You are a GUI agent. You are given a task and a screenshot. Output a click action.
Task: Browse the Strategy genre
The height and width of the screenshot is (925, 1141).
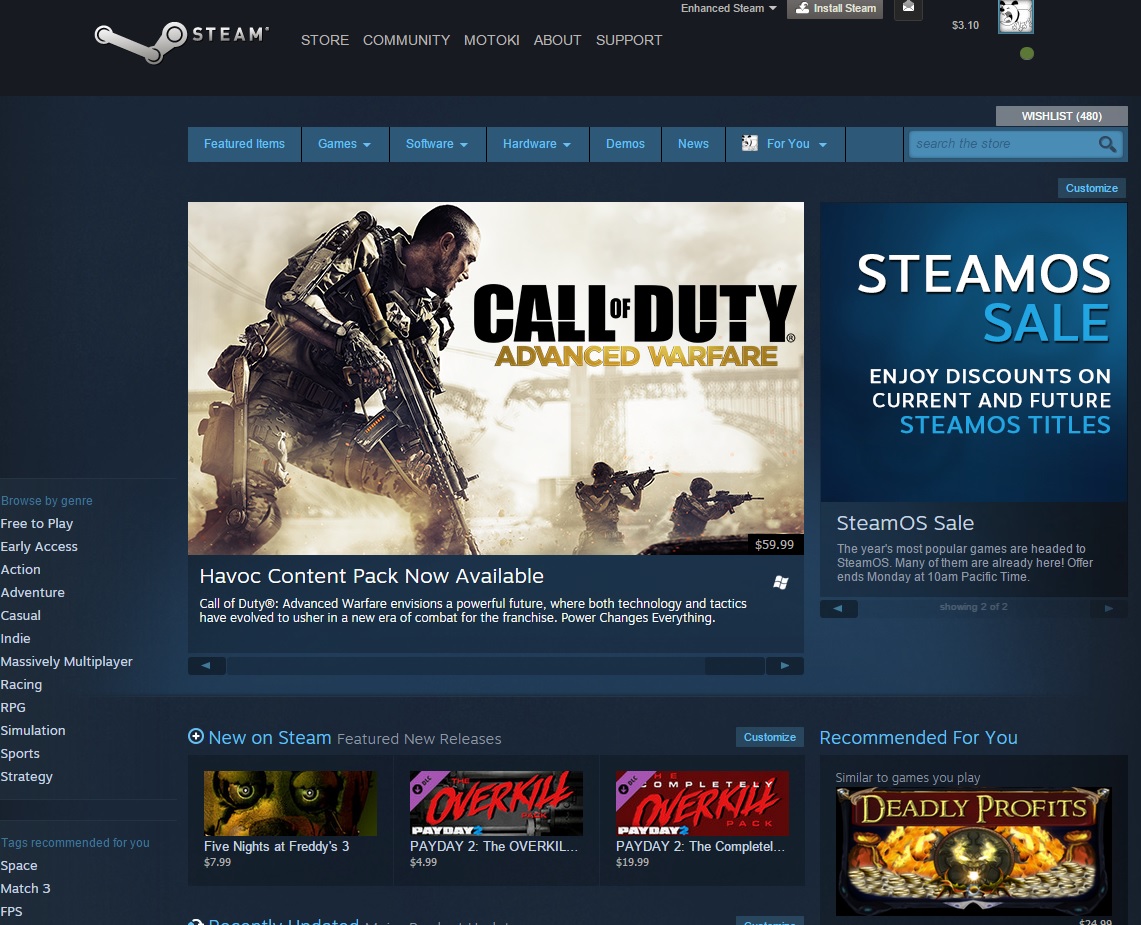tap(26, 777)
